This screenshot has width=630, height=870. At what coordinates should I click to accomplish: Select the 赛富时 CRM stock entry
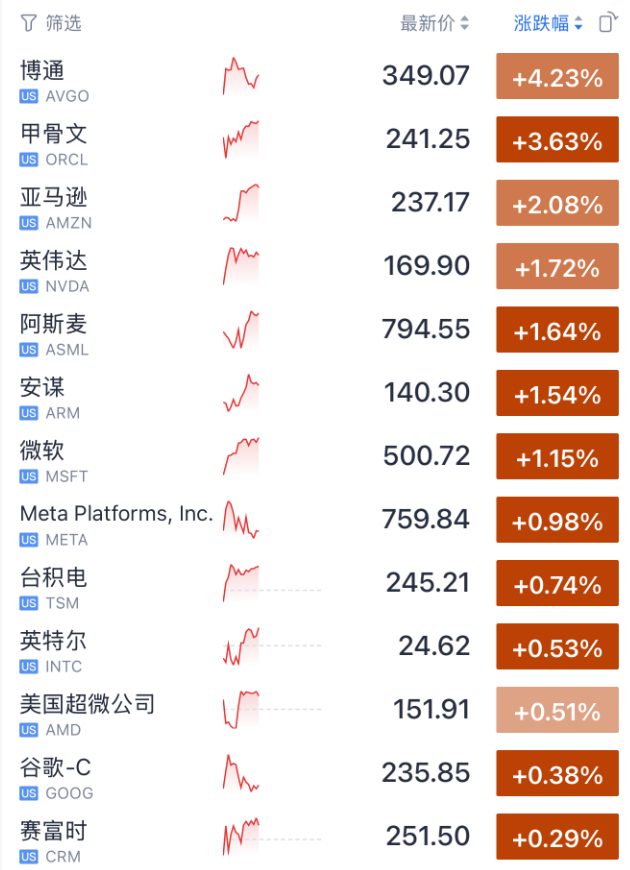point(315,836)
